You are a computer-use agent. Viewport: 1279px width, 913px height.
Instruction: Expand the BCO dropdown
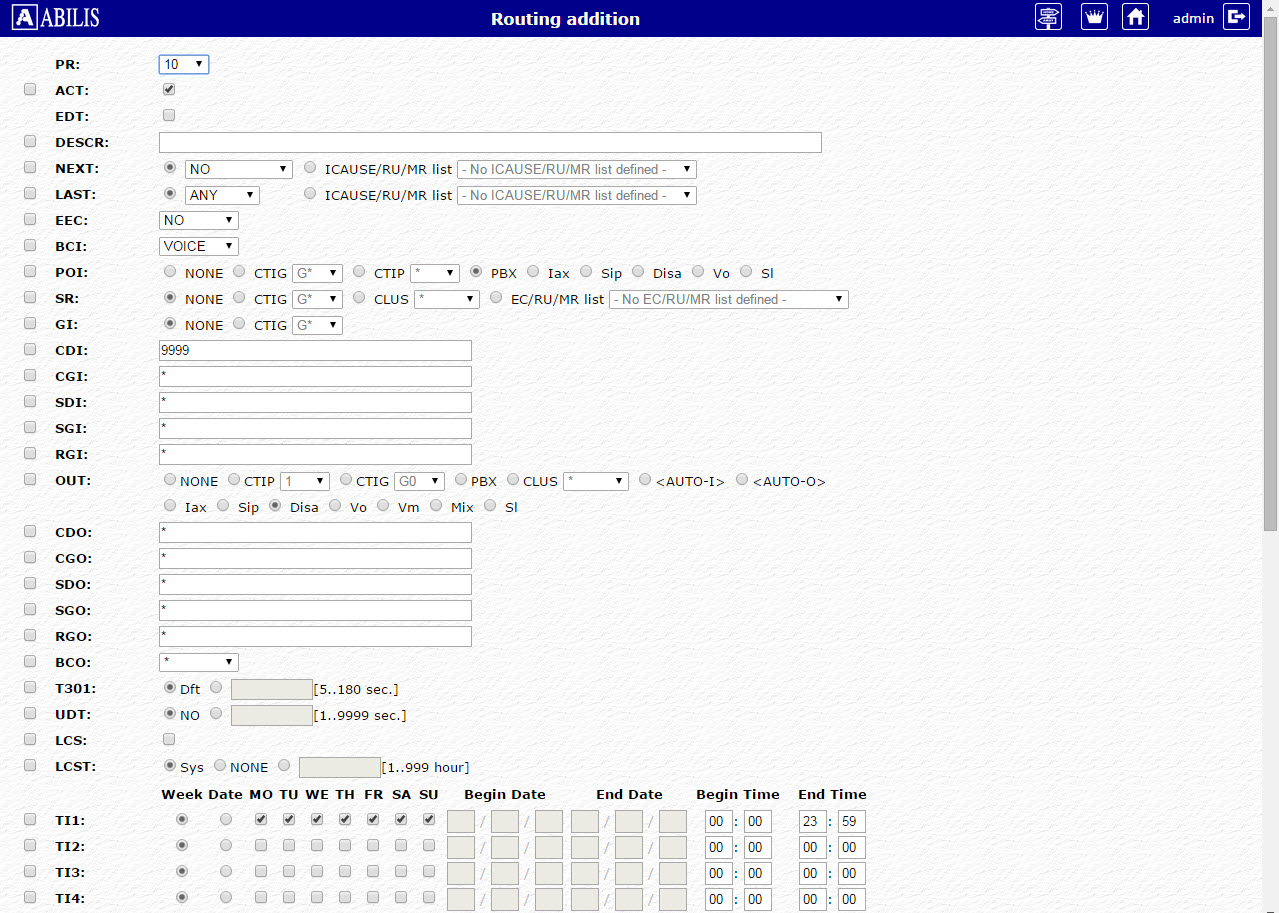(199, 662)
